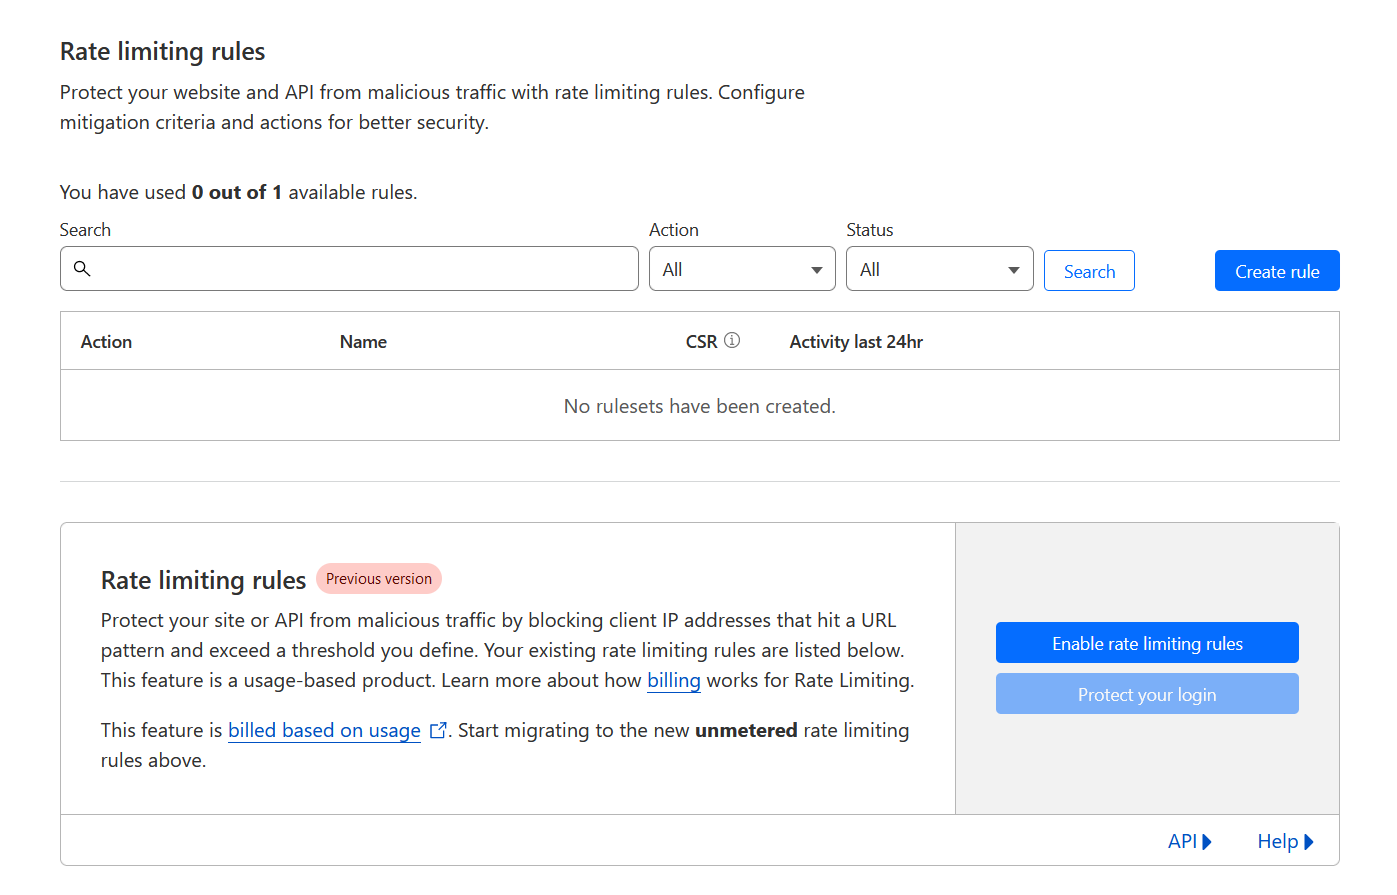This screenshot has width=1397, height=895.
Task: Open the billing link
Action: 673,680
